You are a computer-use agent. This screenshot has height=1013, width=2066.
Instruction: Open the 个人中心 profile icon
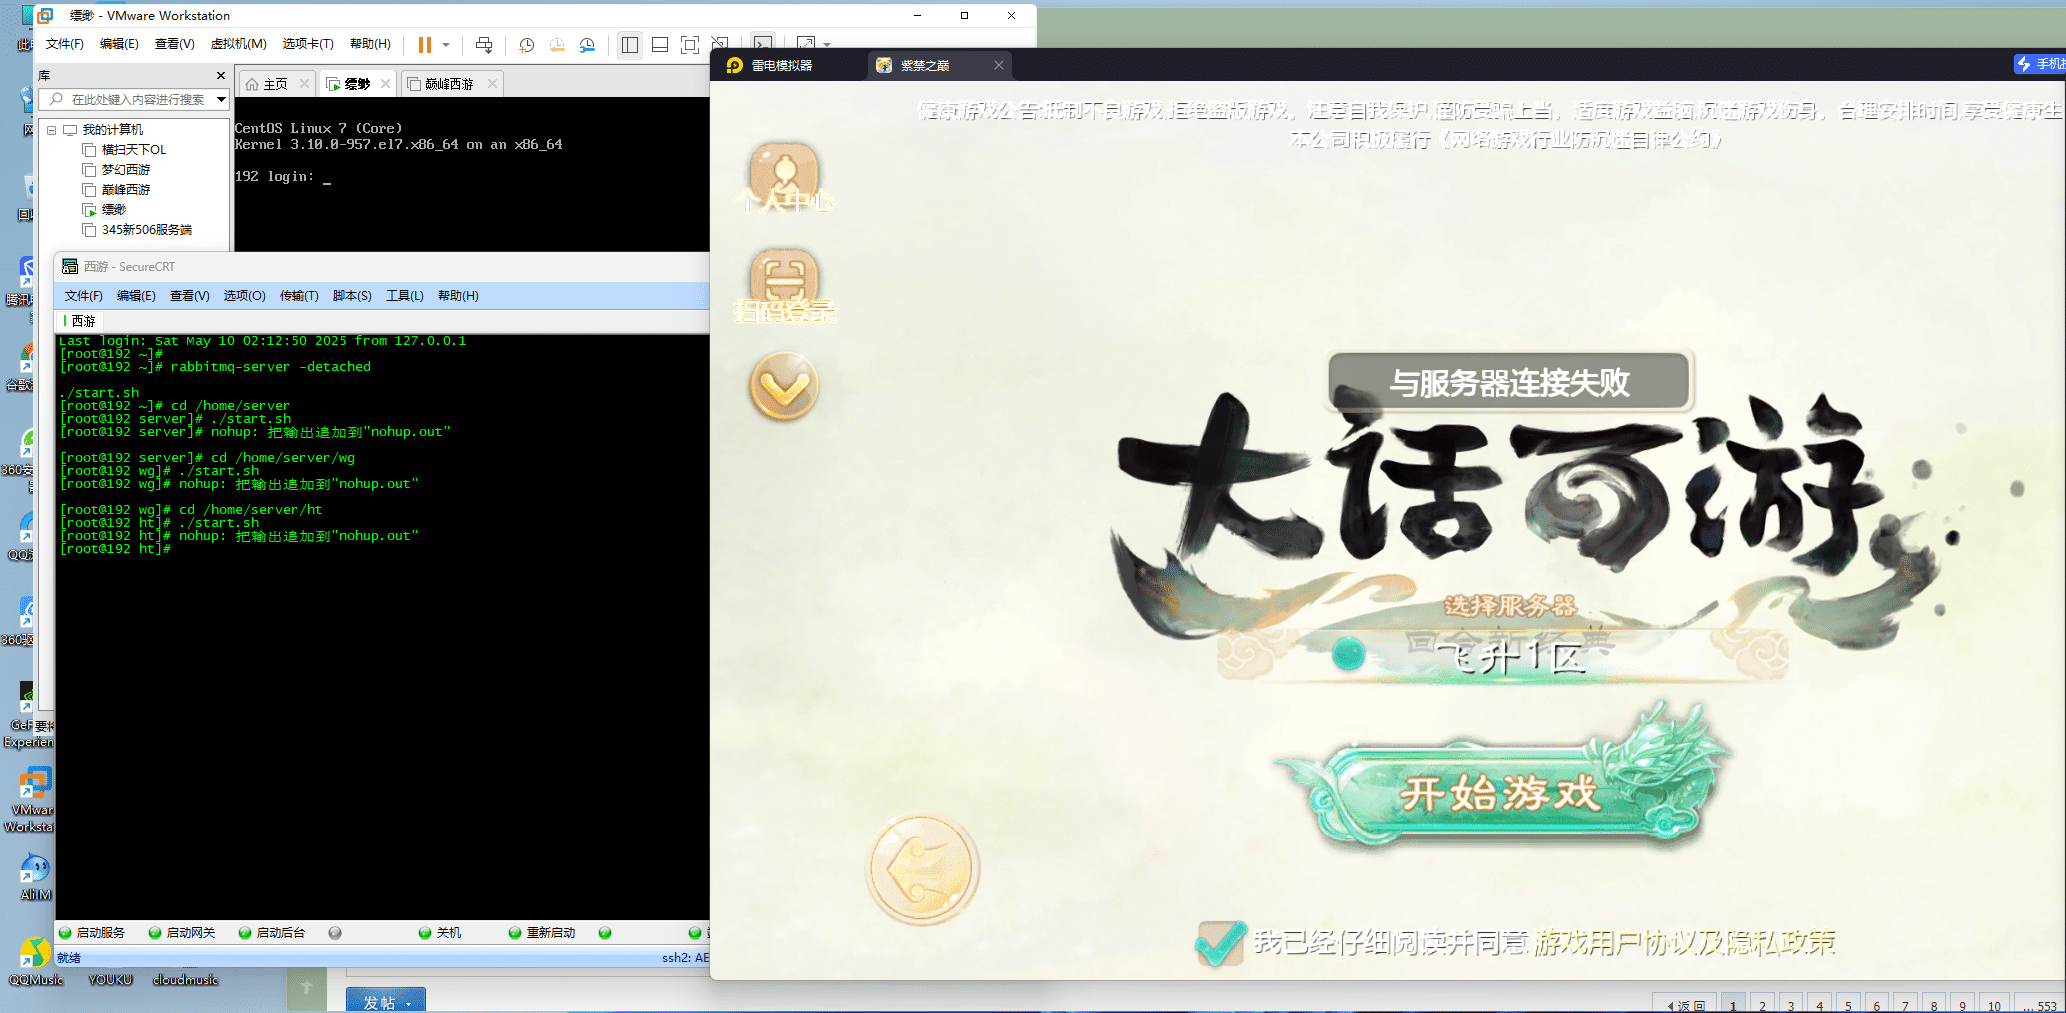[784, 177]
